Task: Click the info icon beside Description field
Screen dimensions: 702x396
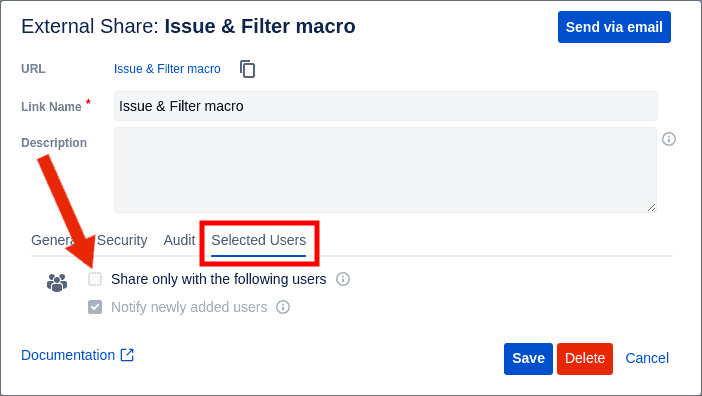Action: 669,139
